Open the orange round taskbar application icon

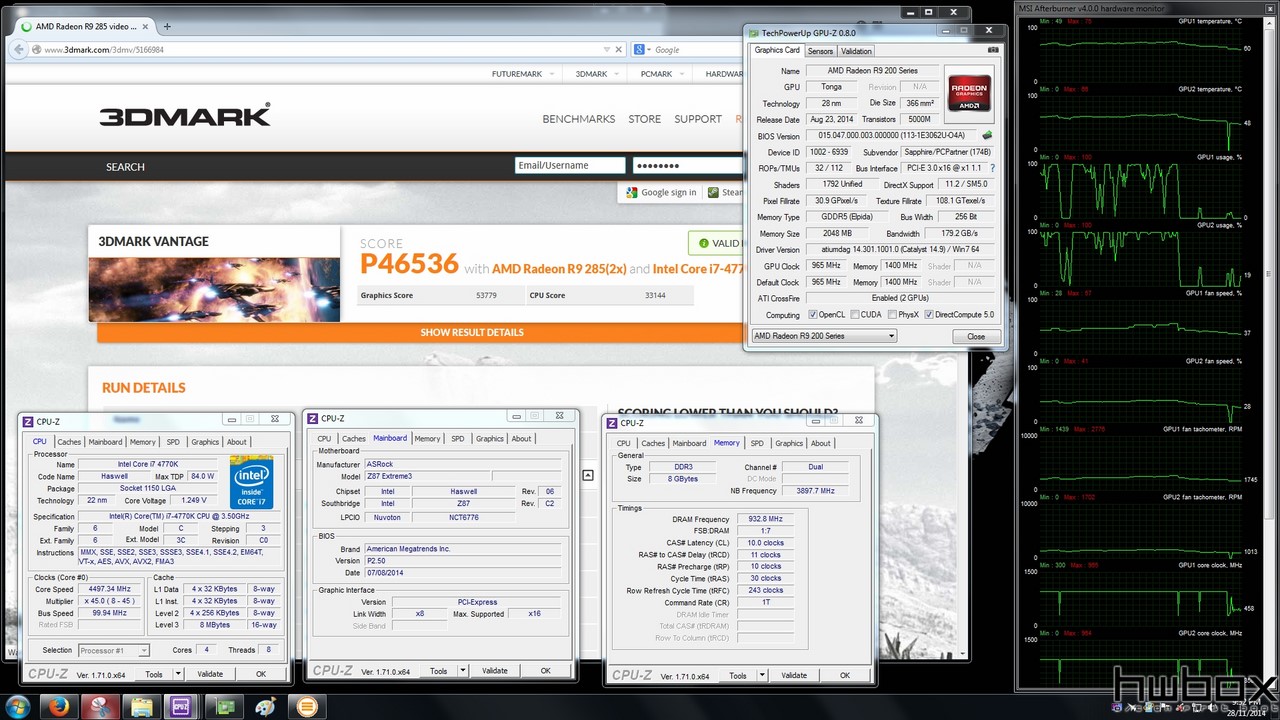[x=307, y=707]
